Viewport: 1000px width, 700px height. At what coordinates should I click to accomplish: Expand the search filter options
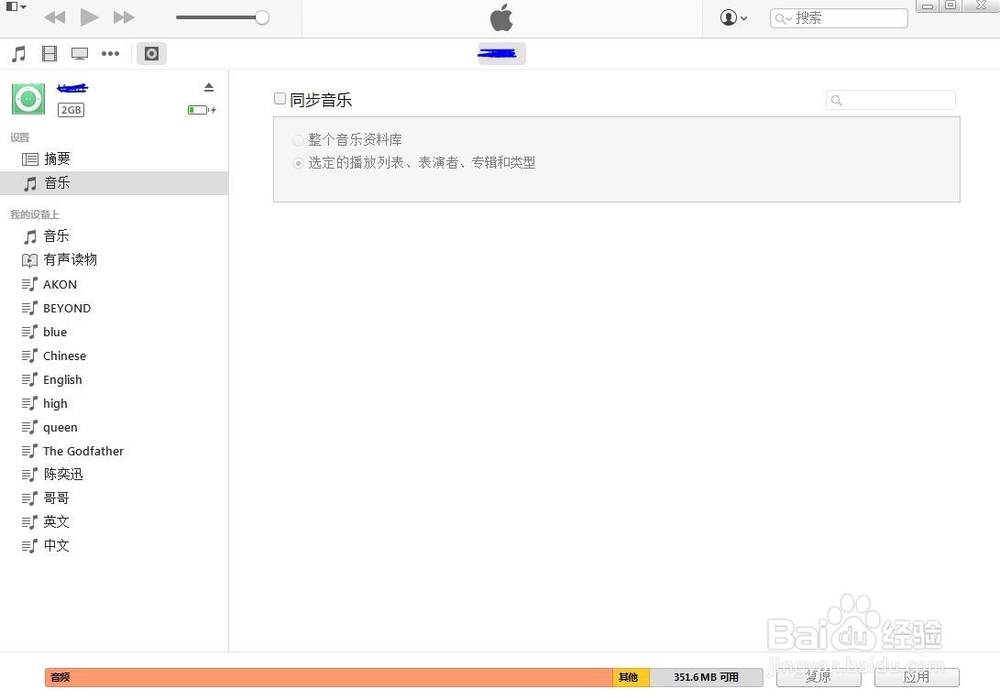point(836,100)
